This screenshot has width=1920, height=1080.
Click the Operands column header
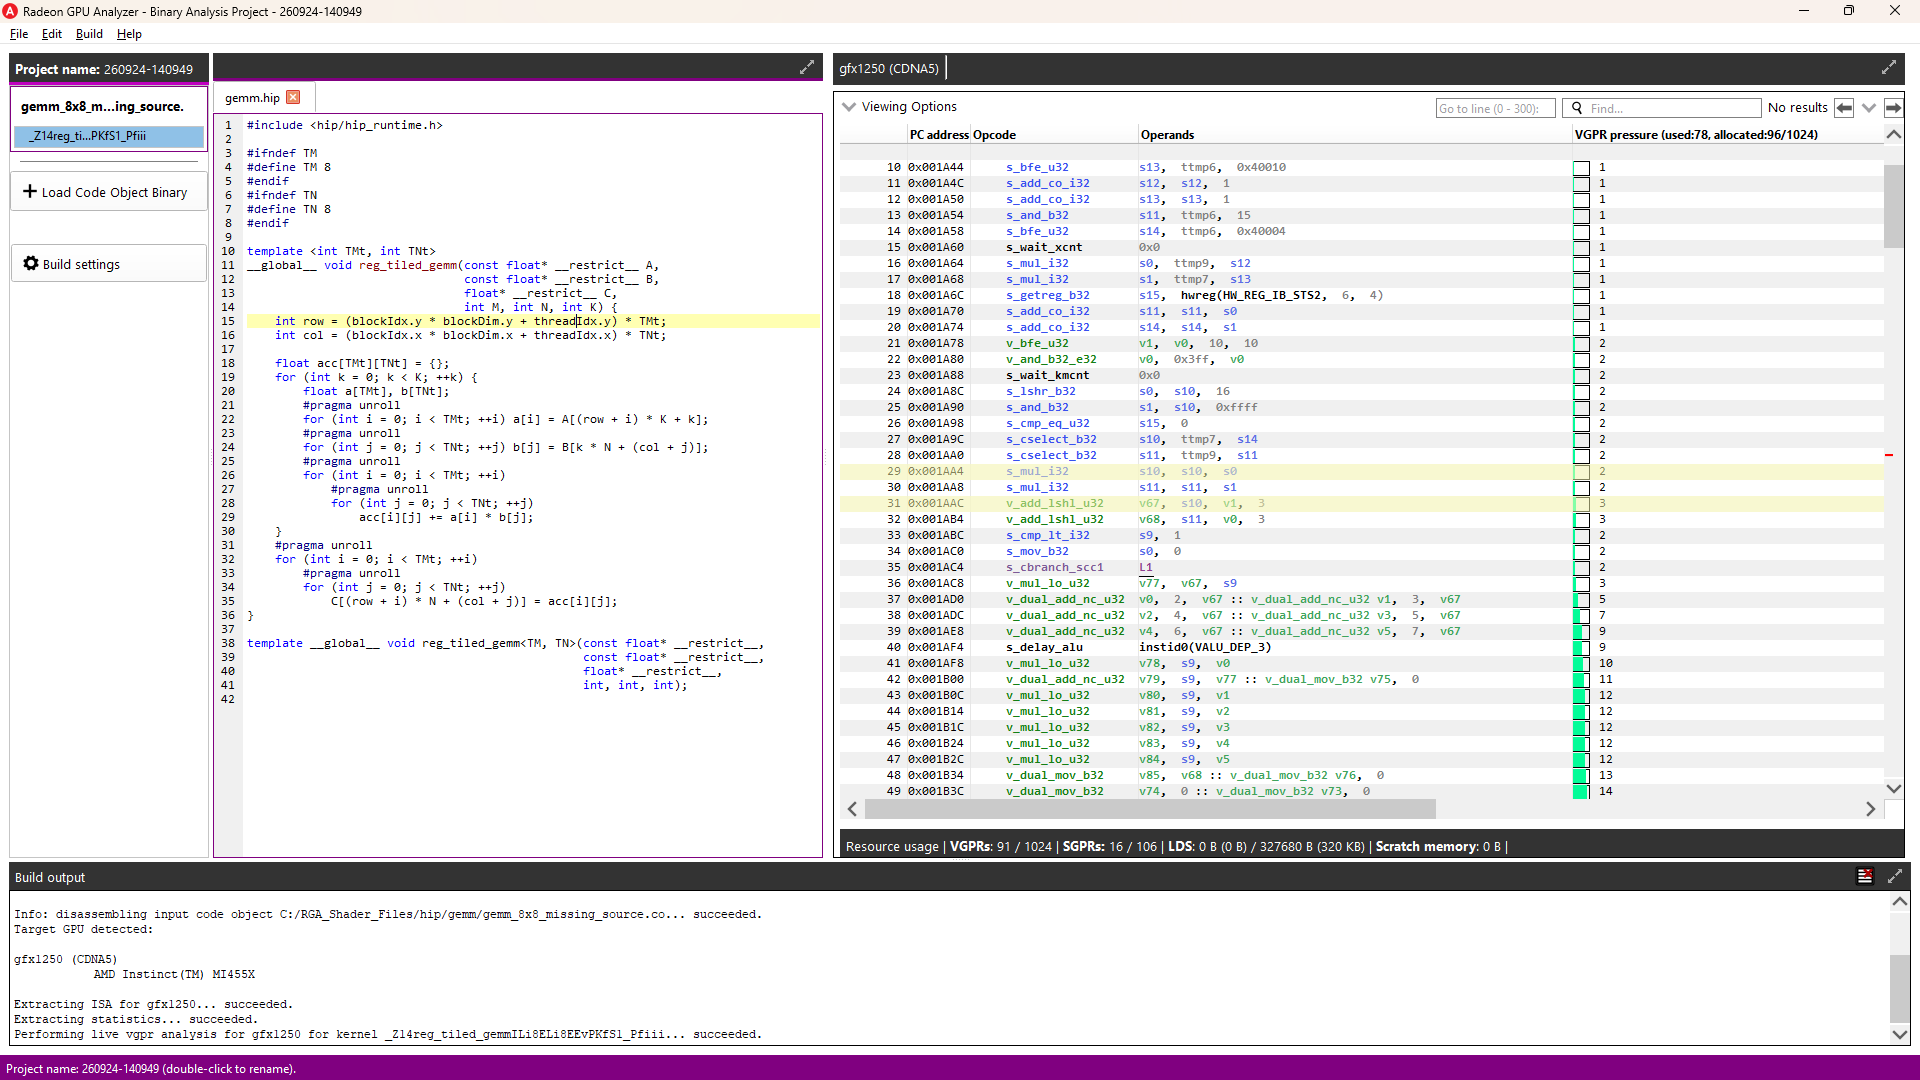[1167, 134]
